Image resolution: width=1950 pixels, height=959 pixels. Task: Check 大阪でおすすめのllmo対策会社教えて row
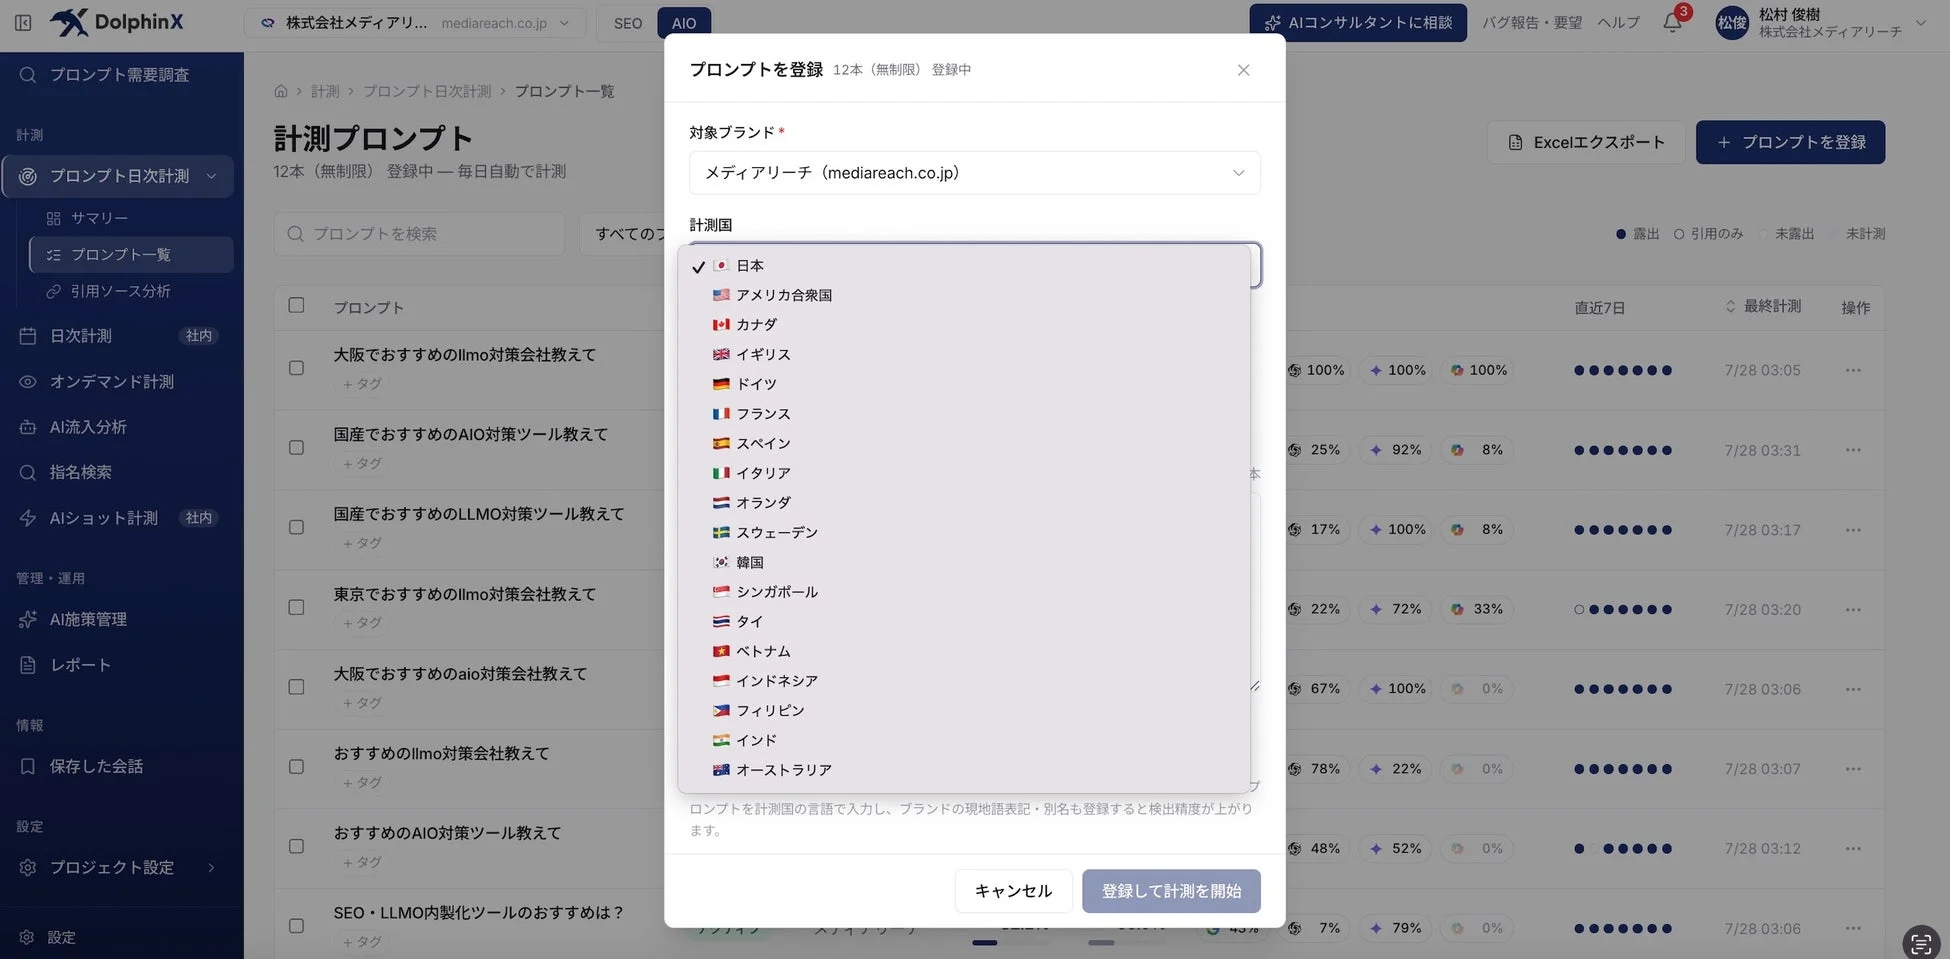296,368
